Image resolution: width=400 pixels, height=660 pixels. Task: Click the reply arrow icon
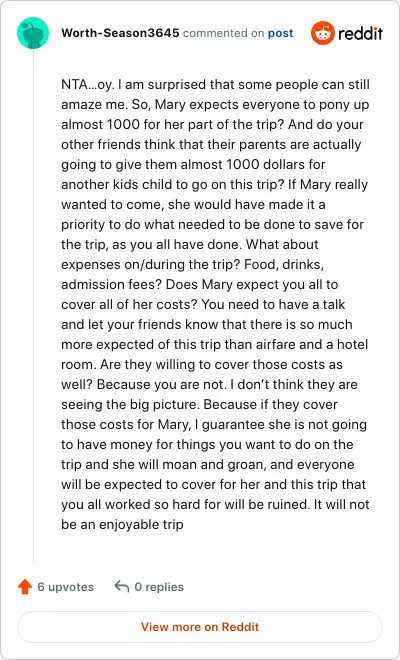122,586
